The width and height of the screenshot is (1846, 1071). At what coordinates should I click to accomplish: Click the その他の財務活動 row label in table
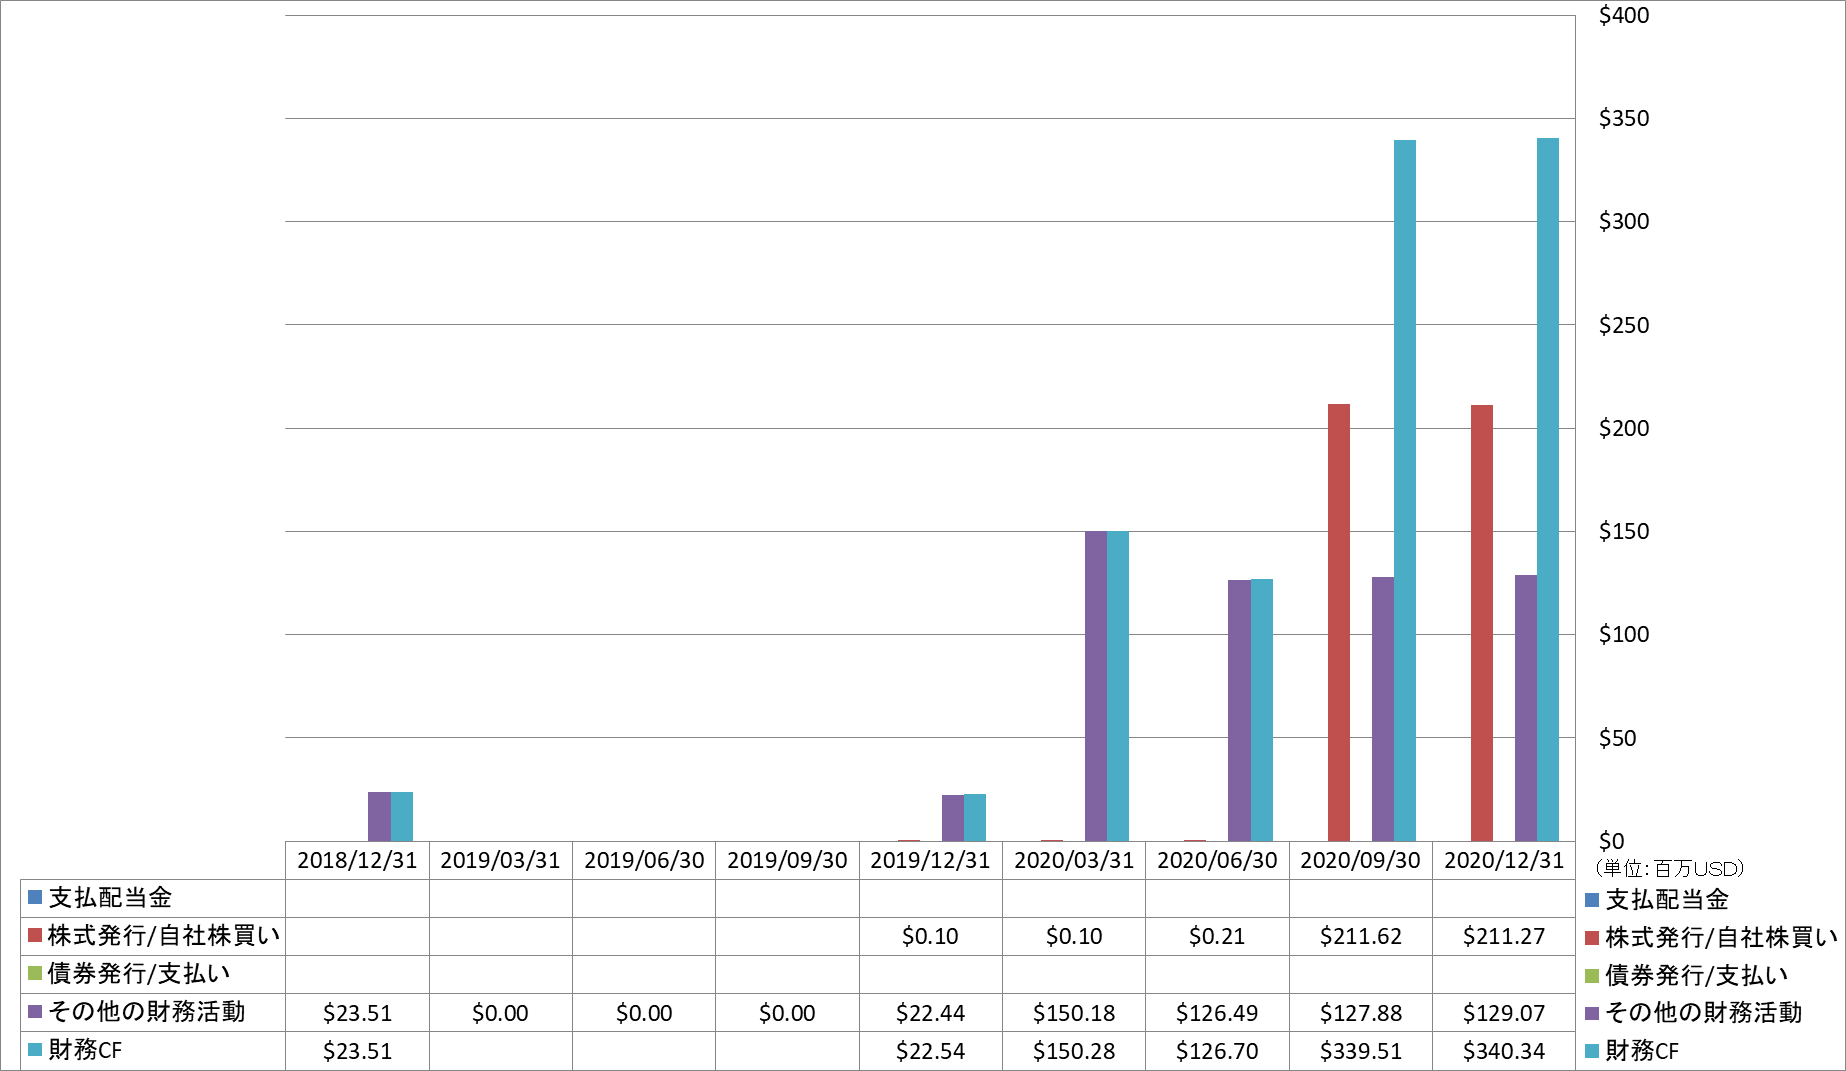point(146,1011)
